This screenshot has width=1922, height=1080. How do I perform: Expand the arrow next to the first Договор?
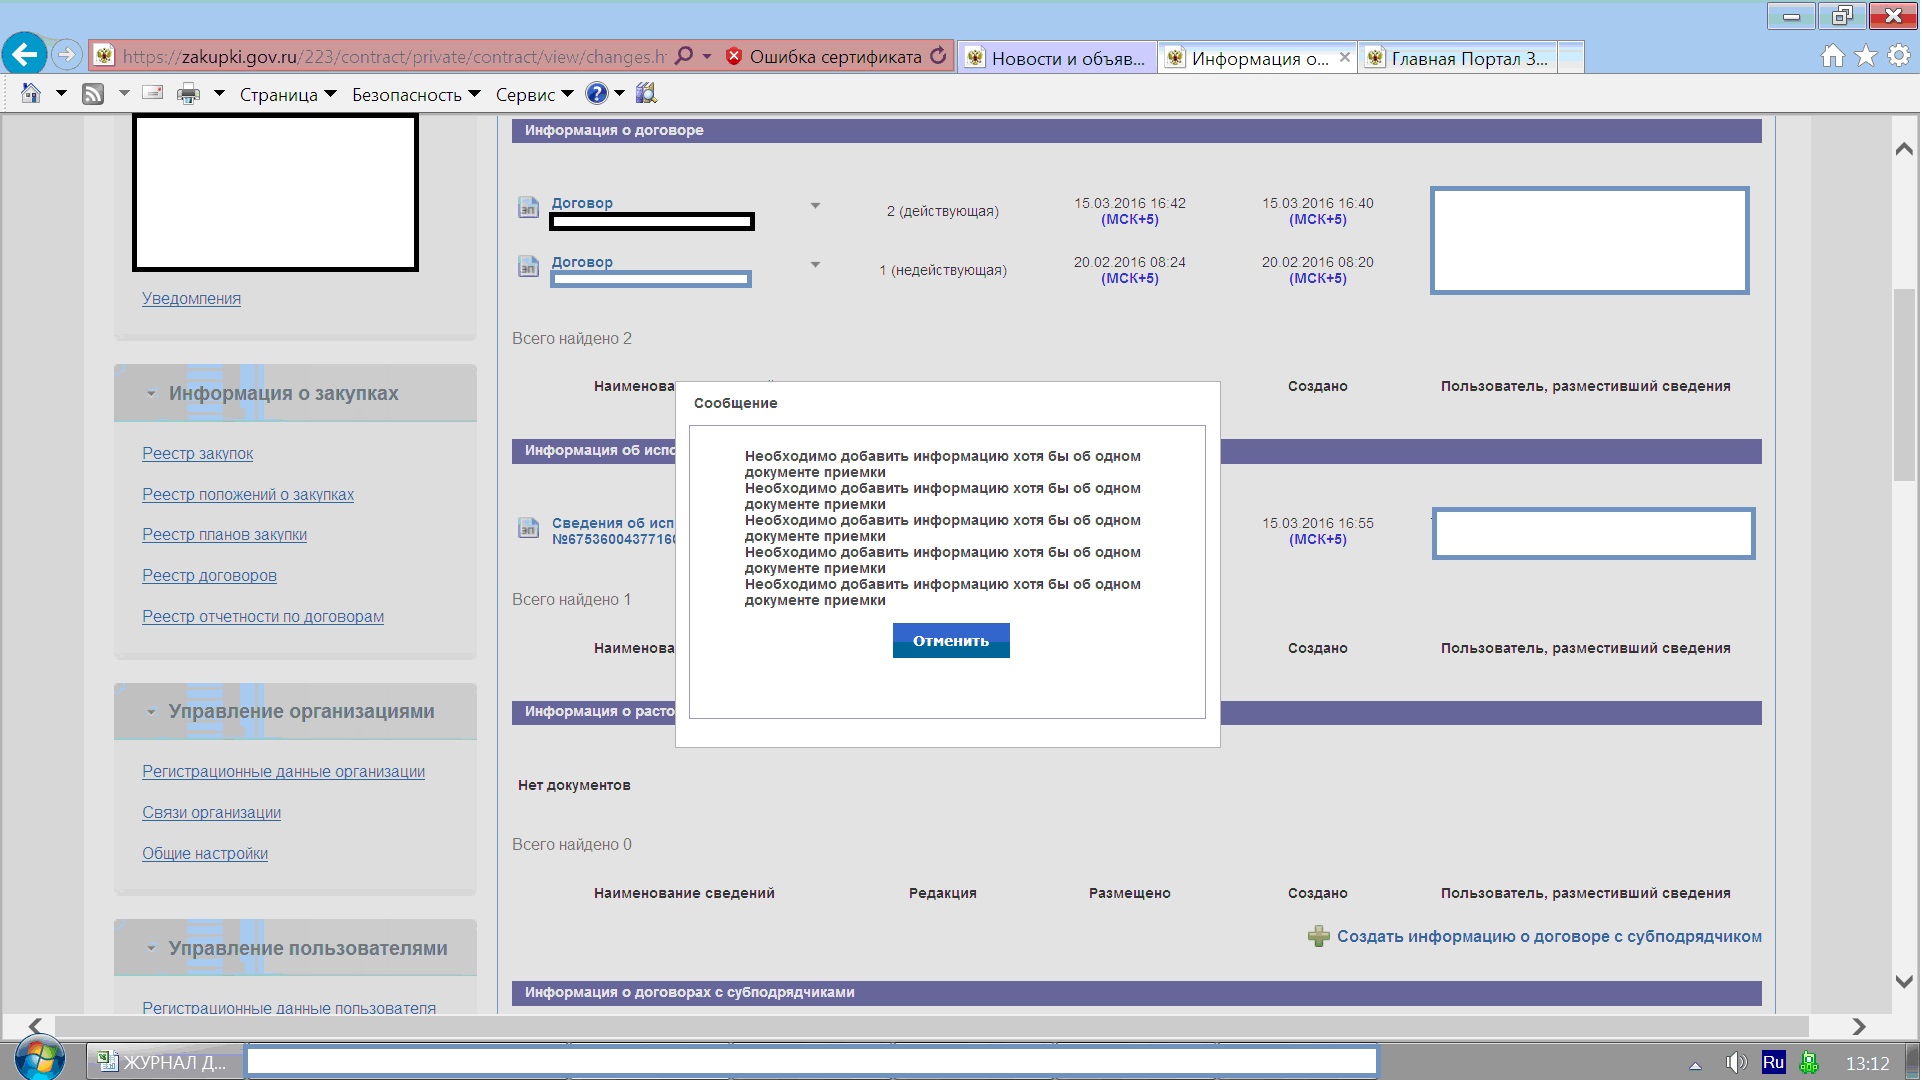tap(815, 206)
